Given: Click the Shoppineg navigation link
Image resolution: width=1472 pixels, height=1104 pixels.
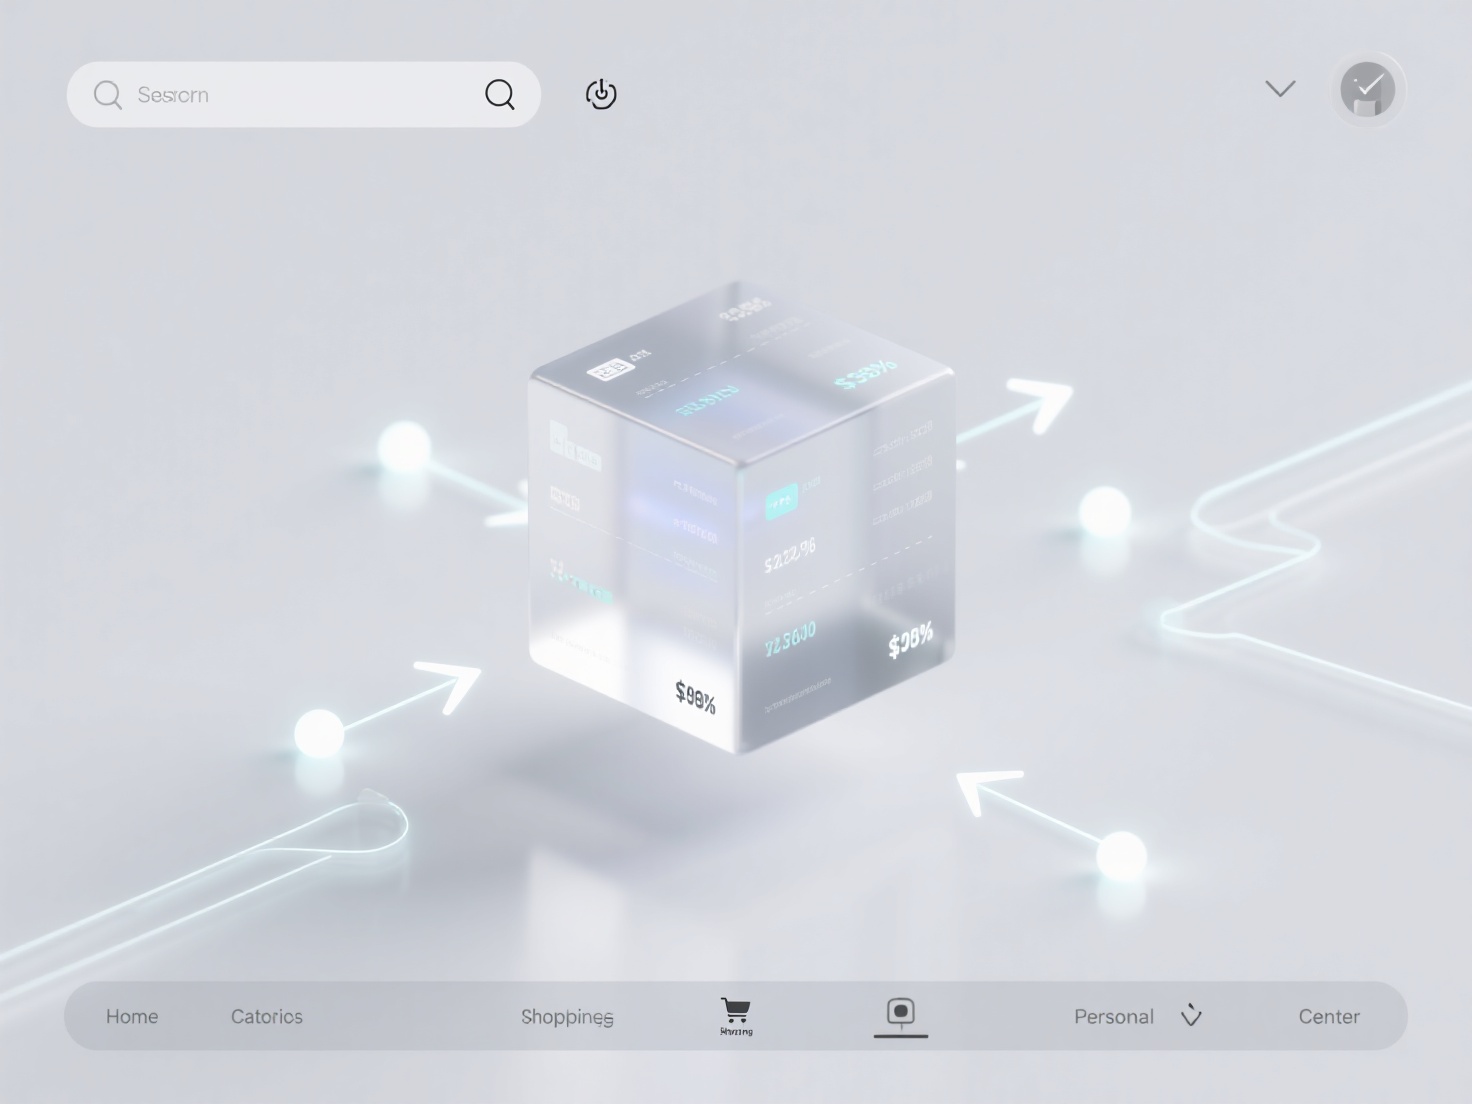Looking at the screenshot, I should 566,1016.
